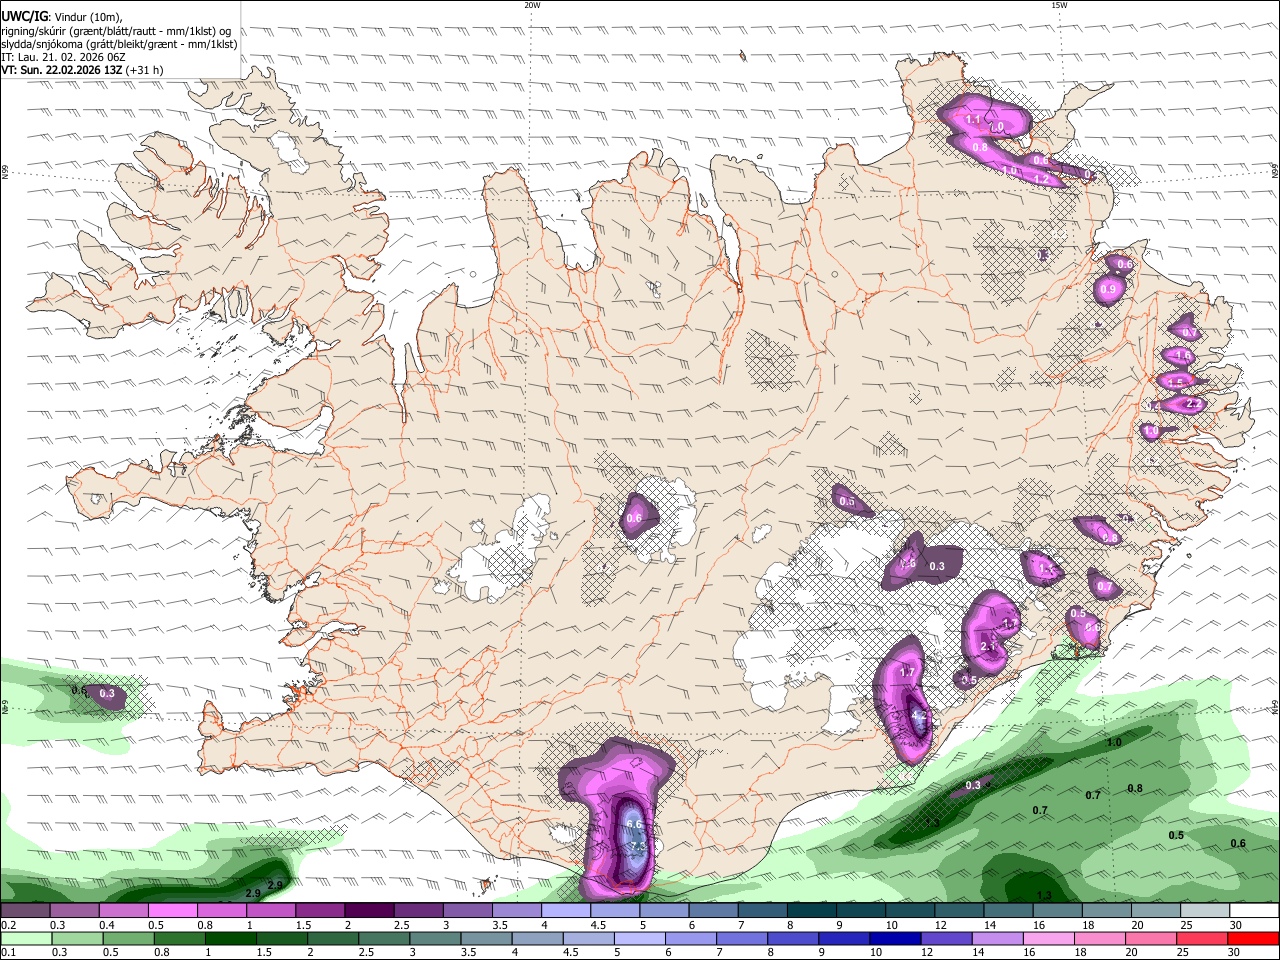Click the 'Vindur (10m)' header text
1280x960 pixels.
86,17
